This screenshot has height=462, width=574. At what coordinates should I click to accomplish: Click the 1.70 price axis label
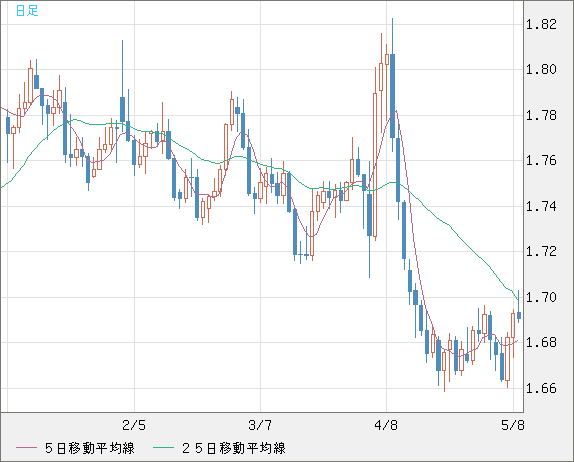[x=541, y=297]
